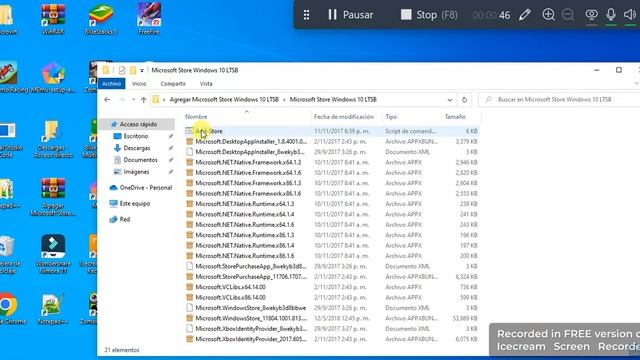Click the search box Buscar en Microsoft Store
640x360 pixels.
[559, 100]
